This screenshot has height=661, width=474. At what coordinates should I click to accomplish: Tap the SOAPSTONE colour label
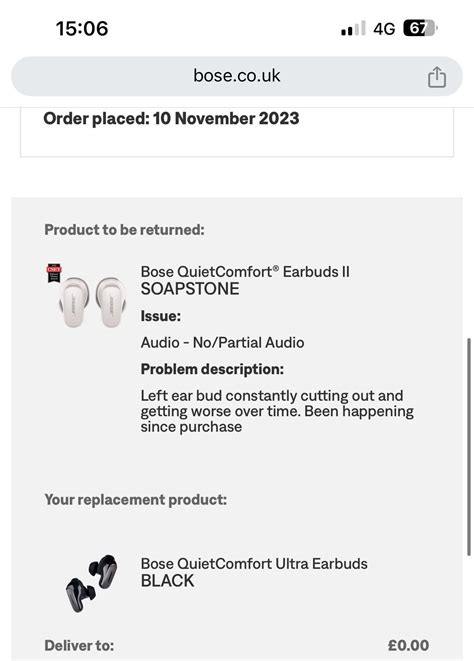click(190, 289)
